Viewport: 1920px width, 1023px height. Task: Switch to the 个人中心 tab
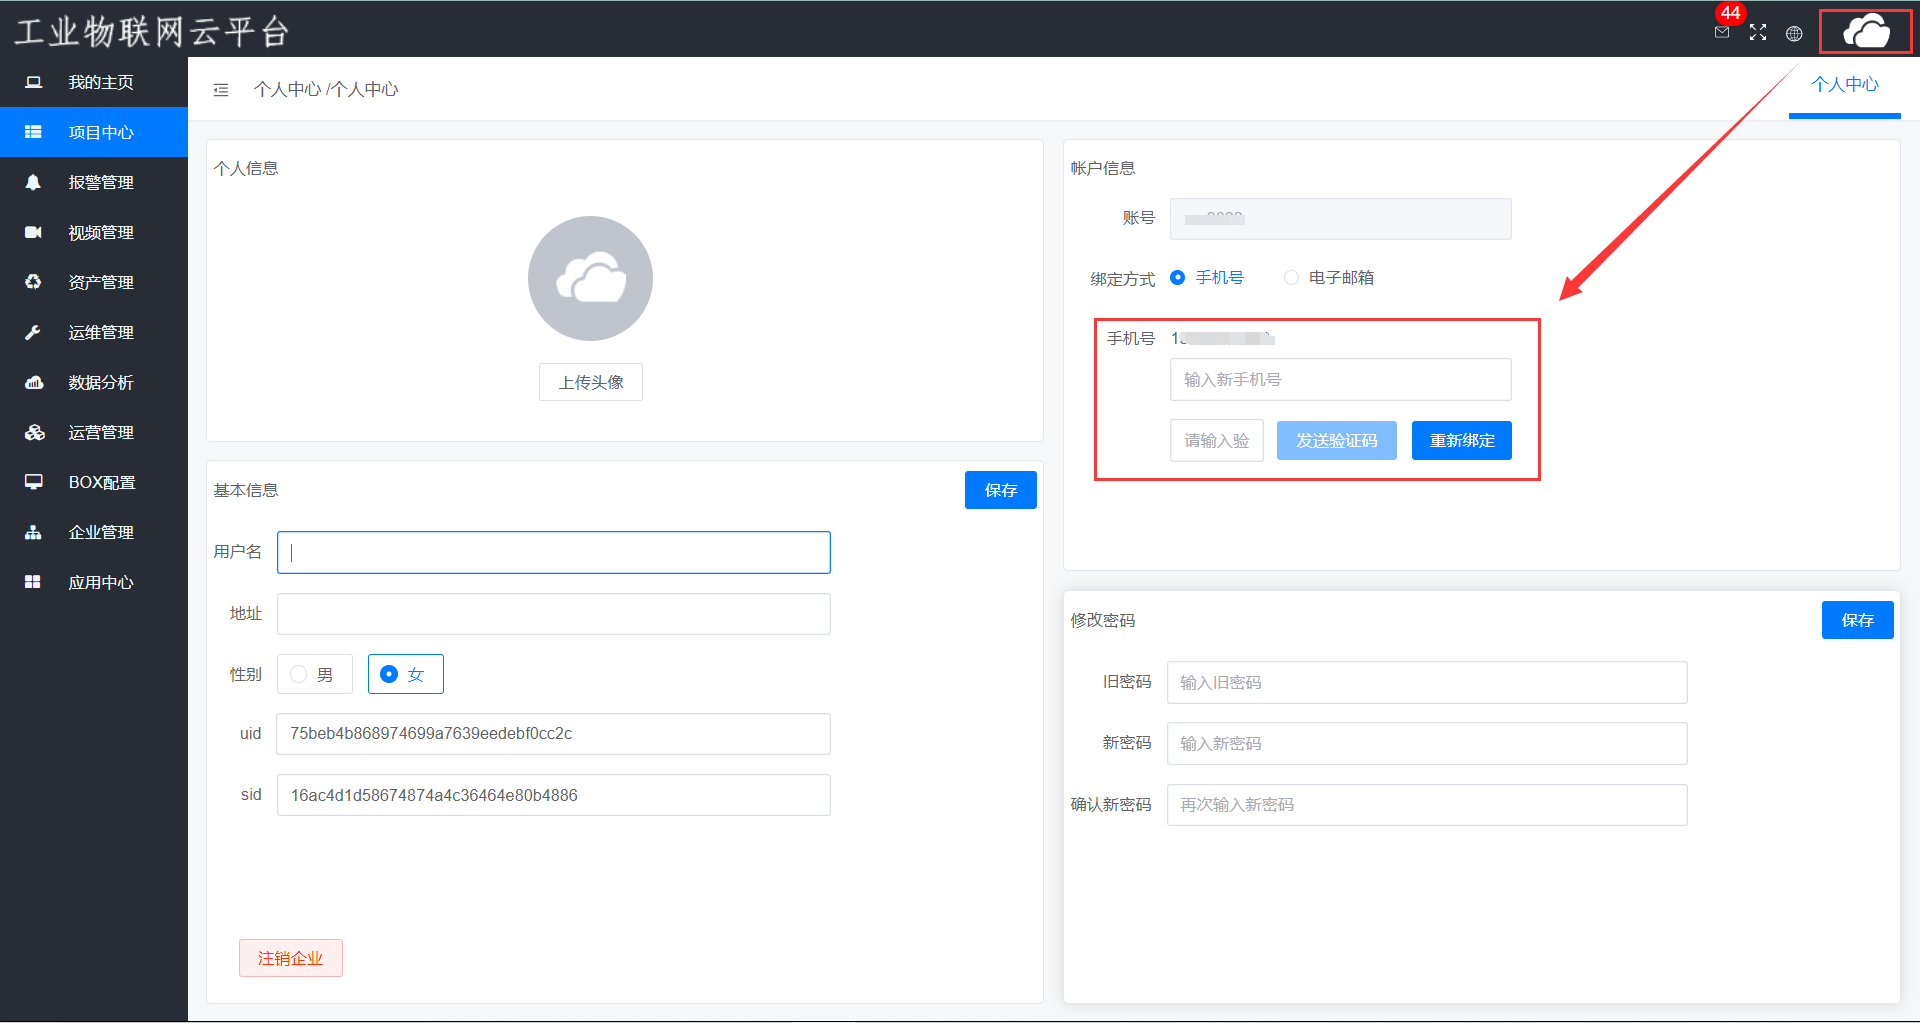pyautogui.click(x=1845, y=85)
